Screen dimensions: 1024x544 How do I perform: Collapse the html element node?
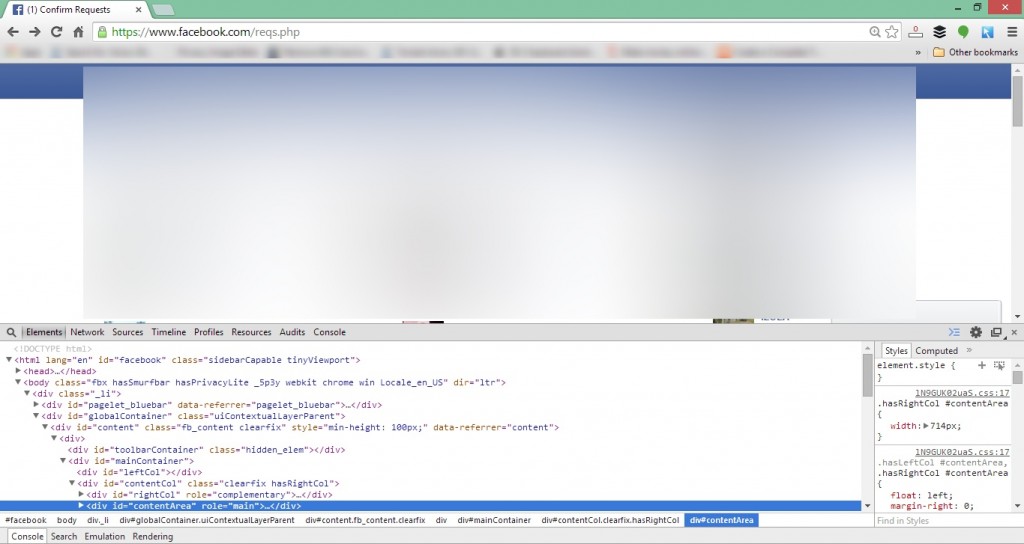tap(9, 360)
